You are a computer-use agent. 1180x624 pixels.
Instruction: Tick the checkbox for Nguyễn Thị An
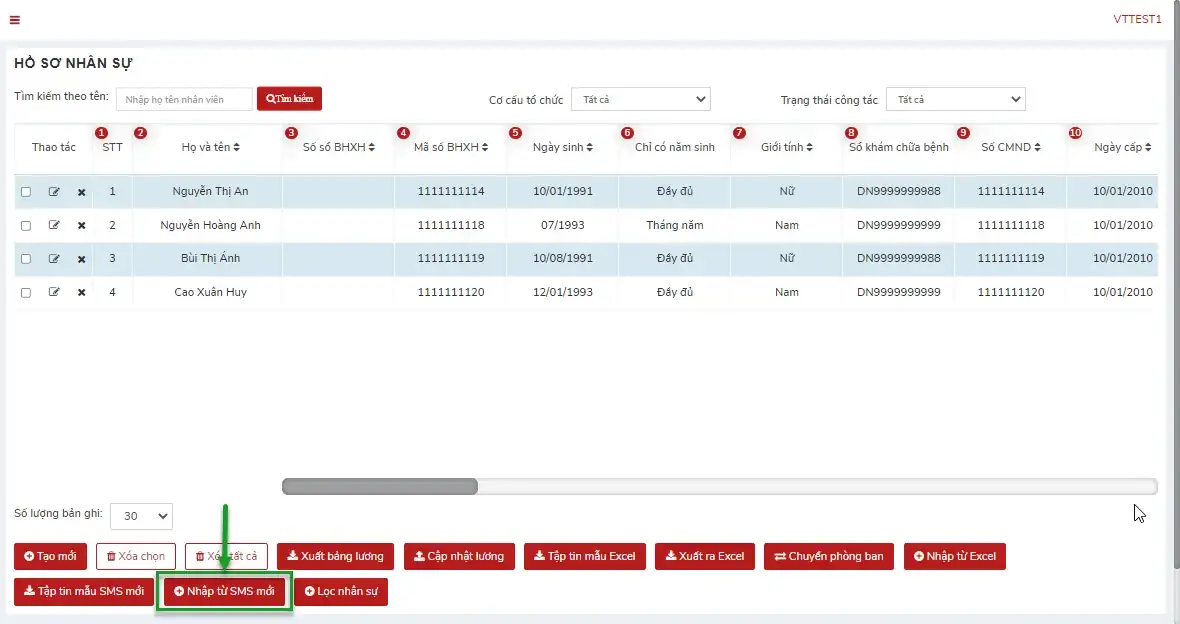[x=26, y=192]
